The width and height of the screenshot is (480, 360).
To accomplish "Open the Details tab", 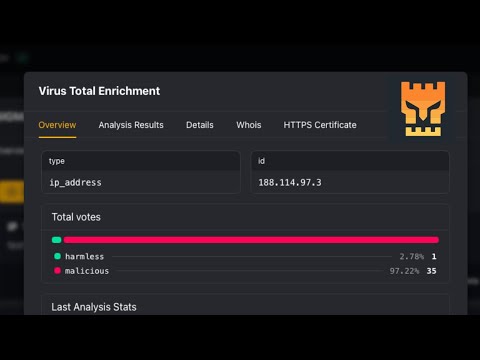I will coord(200,125).
